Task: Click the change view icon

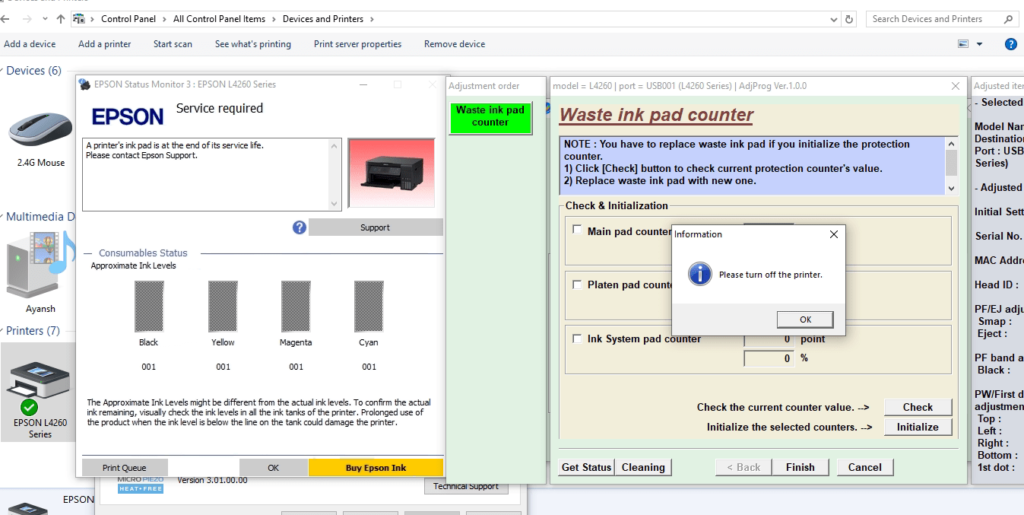Action: [963, 44]
